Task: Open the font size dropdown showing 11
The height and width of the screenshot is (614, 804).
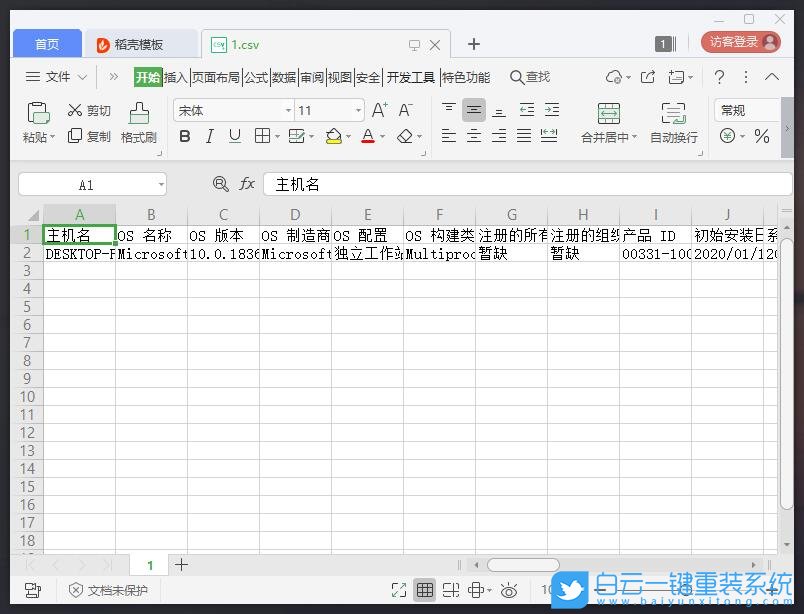Action: [x=328, y=110]
